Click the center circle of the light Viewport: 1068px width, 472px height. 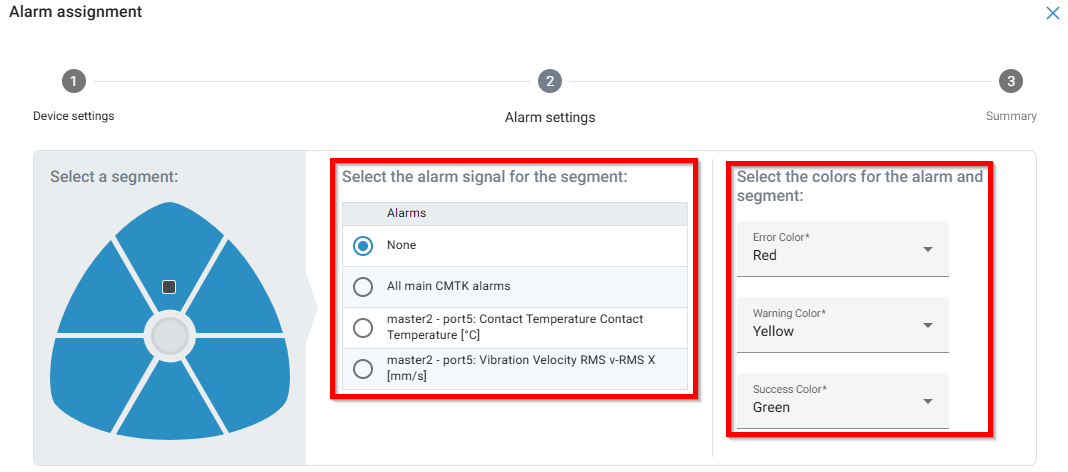(170, 337)
